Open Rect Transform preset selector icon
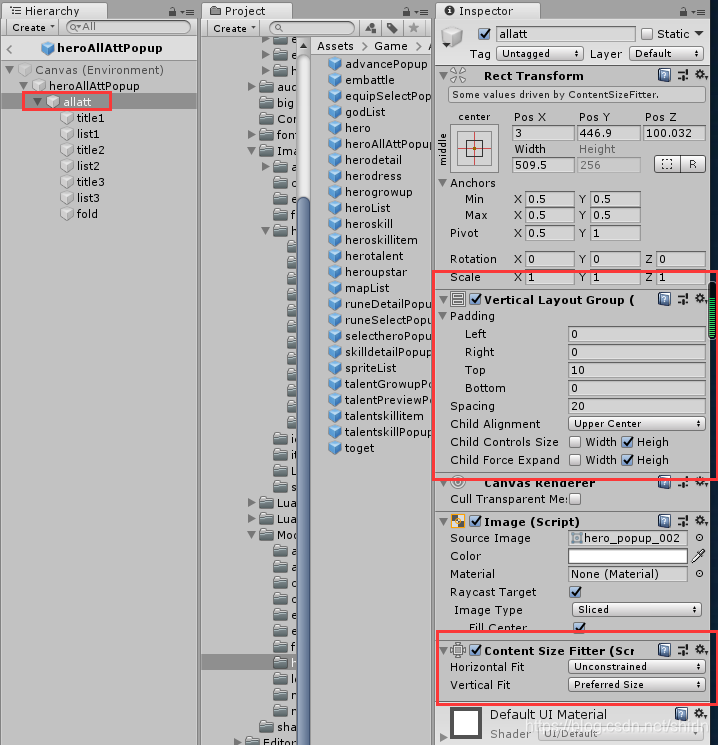Image resolution: width=718 pixels, height=745 pixels. click(x=683, y=75)
